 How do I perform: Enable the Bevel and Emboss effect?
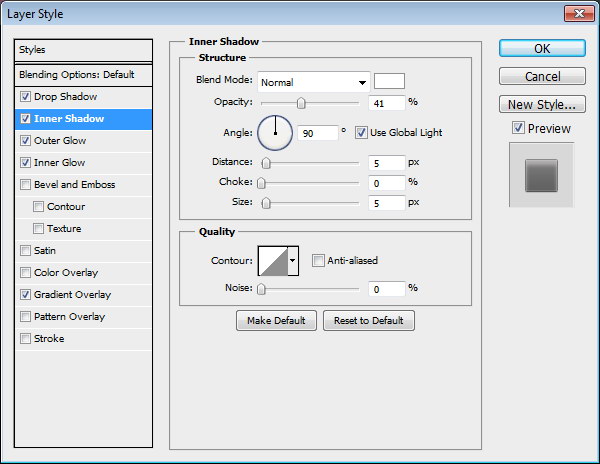pyautogui.click(x=25, y=185)
